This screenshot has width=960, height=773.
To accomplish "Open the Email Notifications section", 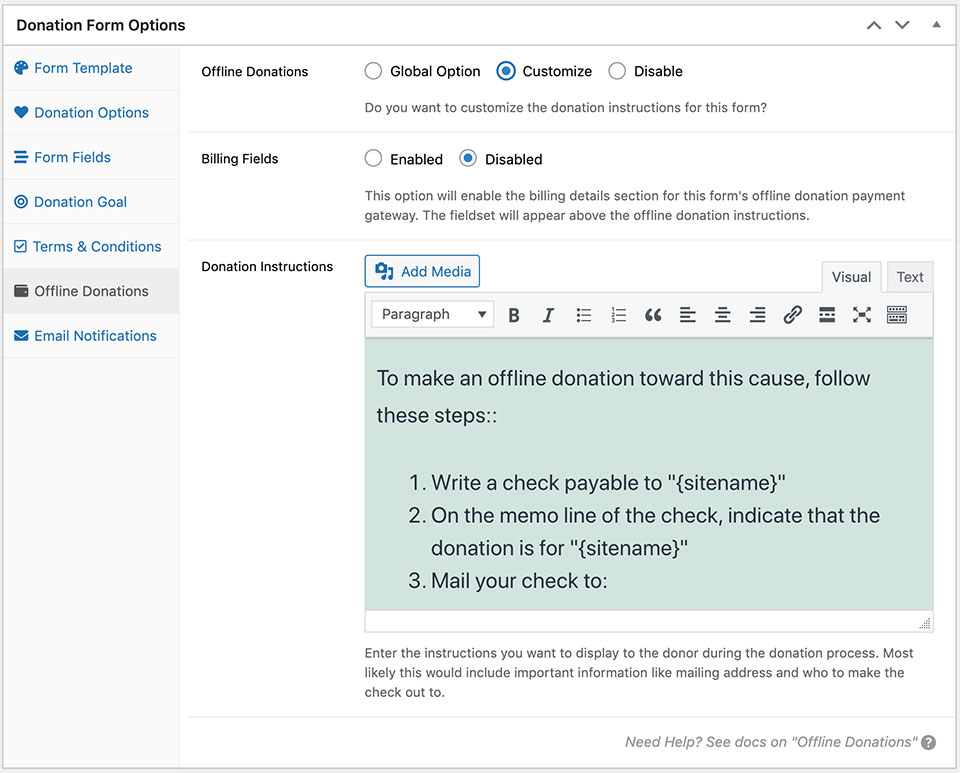I will coord(91,336).
